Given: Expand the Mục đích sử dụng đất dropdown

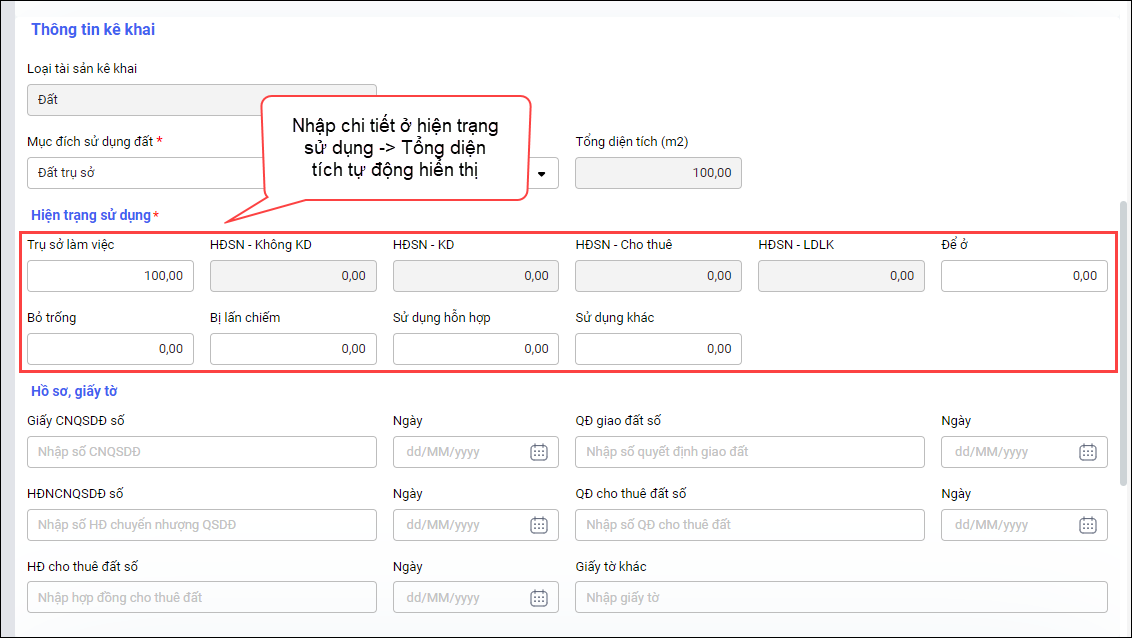Looking at the screenshot, I should coord(542,173).
